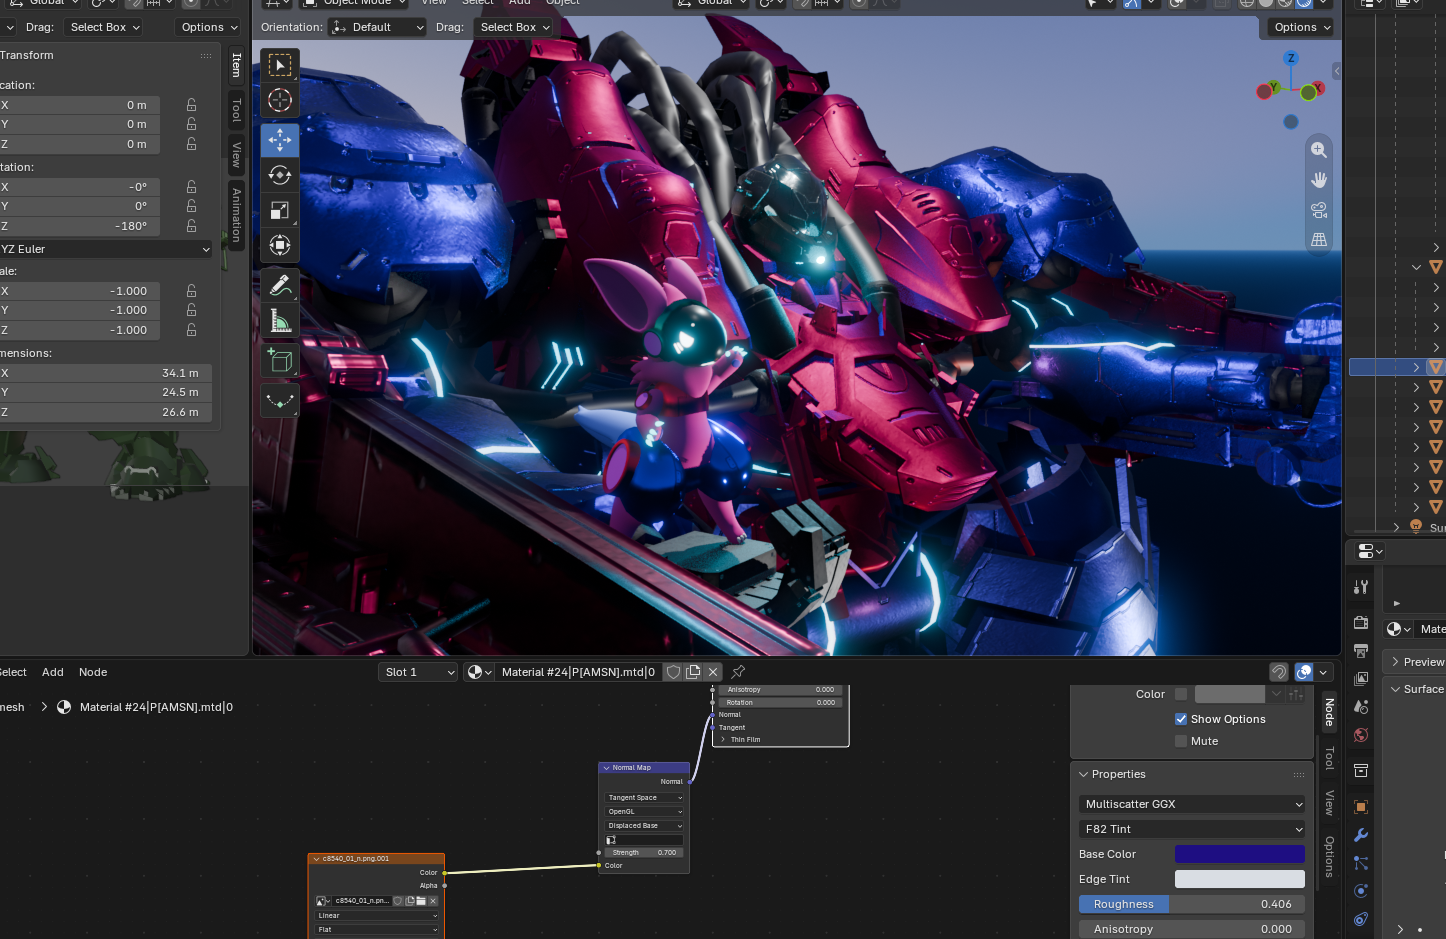Open viewport Drag Select Box dropdown

pyautogui.click(x=514, y=27)
